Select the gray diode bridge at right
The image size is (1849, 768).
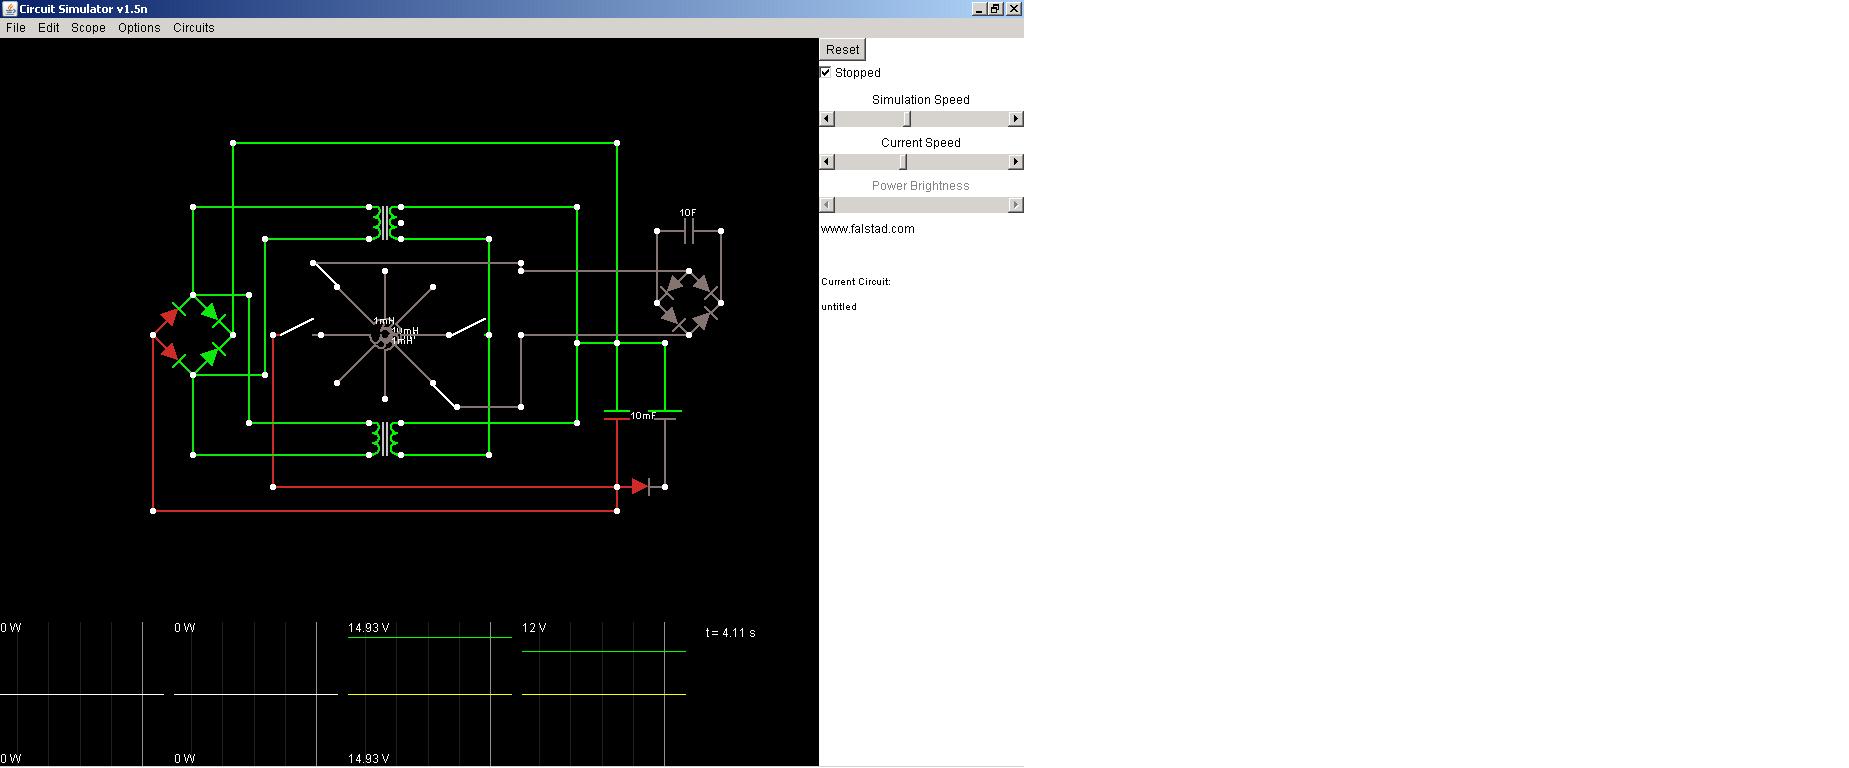point(689,303)
